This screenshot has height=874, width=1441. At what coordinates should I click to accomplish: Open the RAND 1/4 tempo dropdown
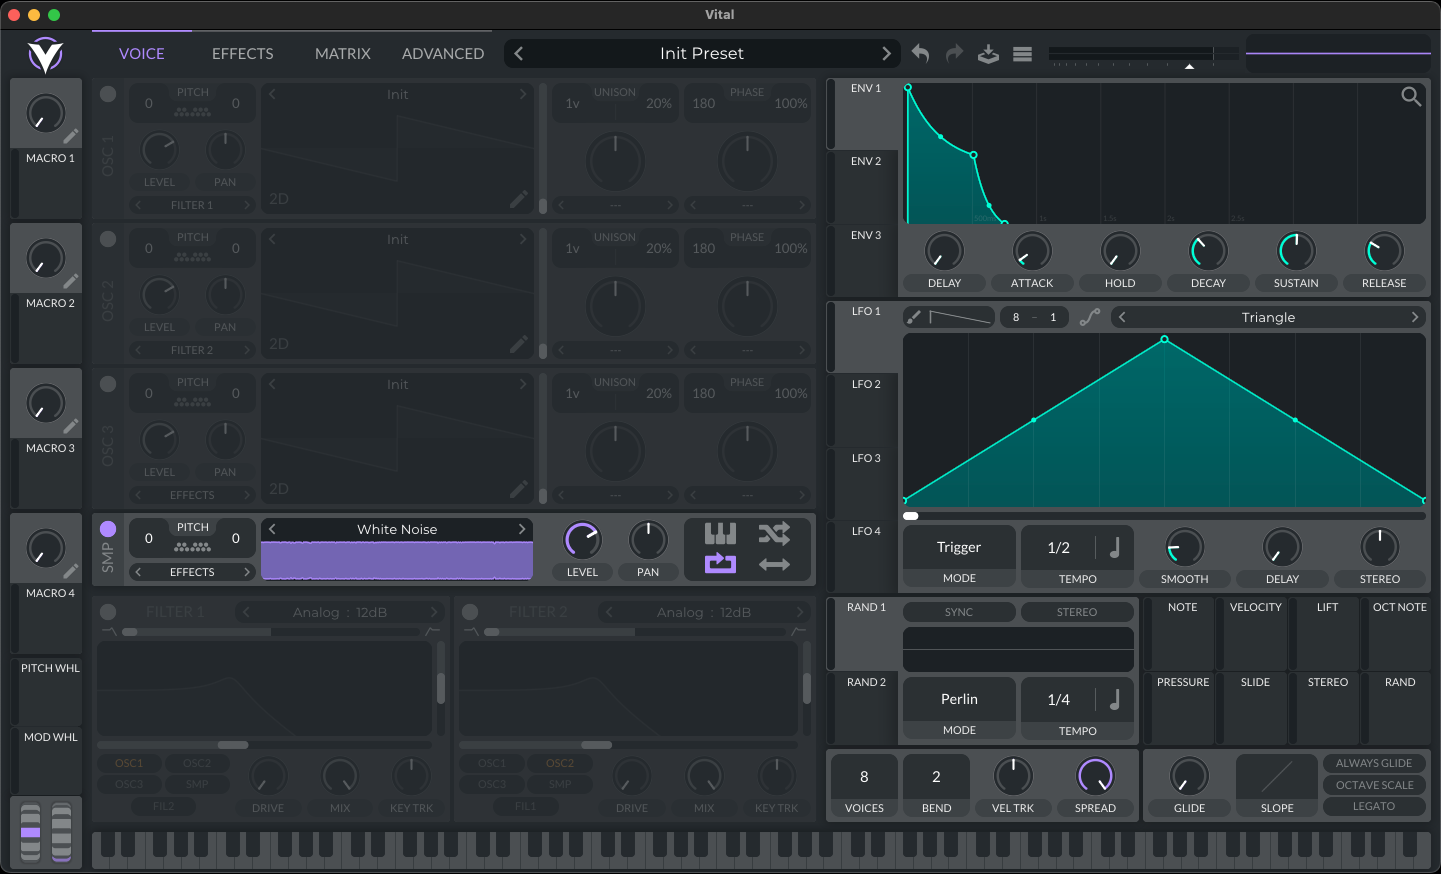click(1059, 700)
